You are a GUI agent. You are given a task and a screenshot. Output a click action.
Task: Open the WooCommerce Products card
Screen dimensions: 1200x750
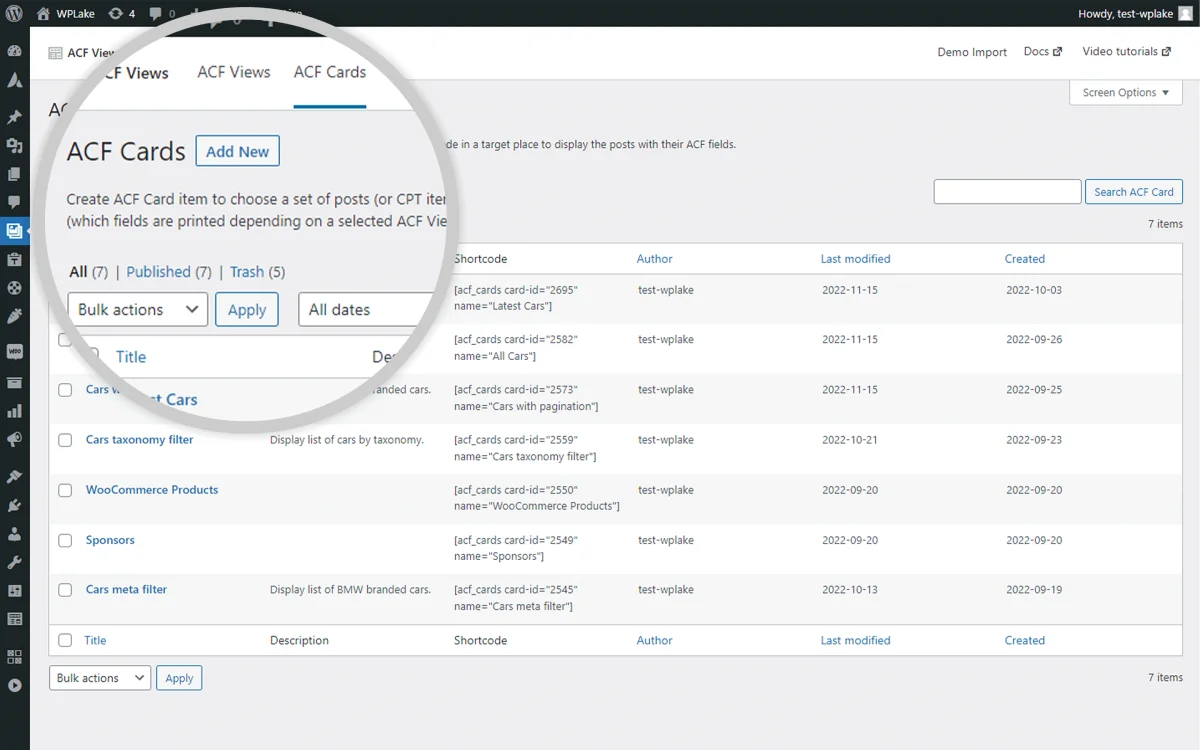152,490
